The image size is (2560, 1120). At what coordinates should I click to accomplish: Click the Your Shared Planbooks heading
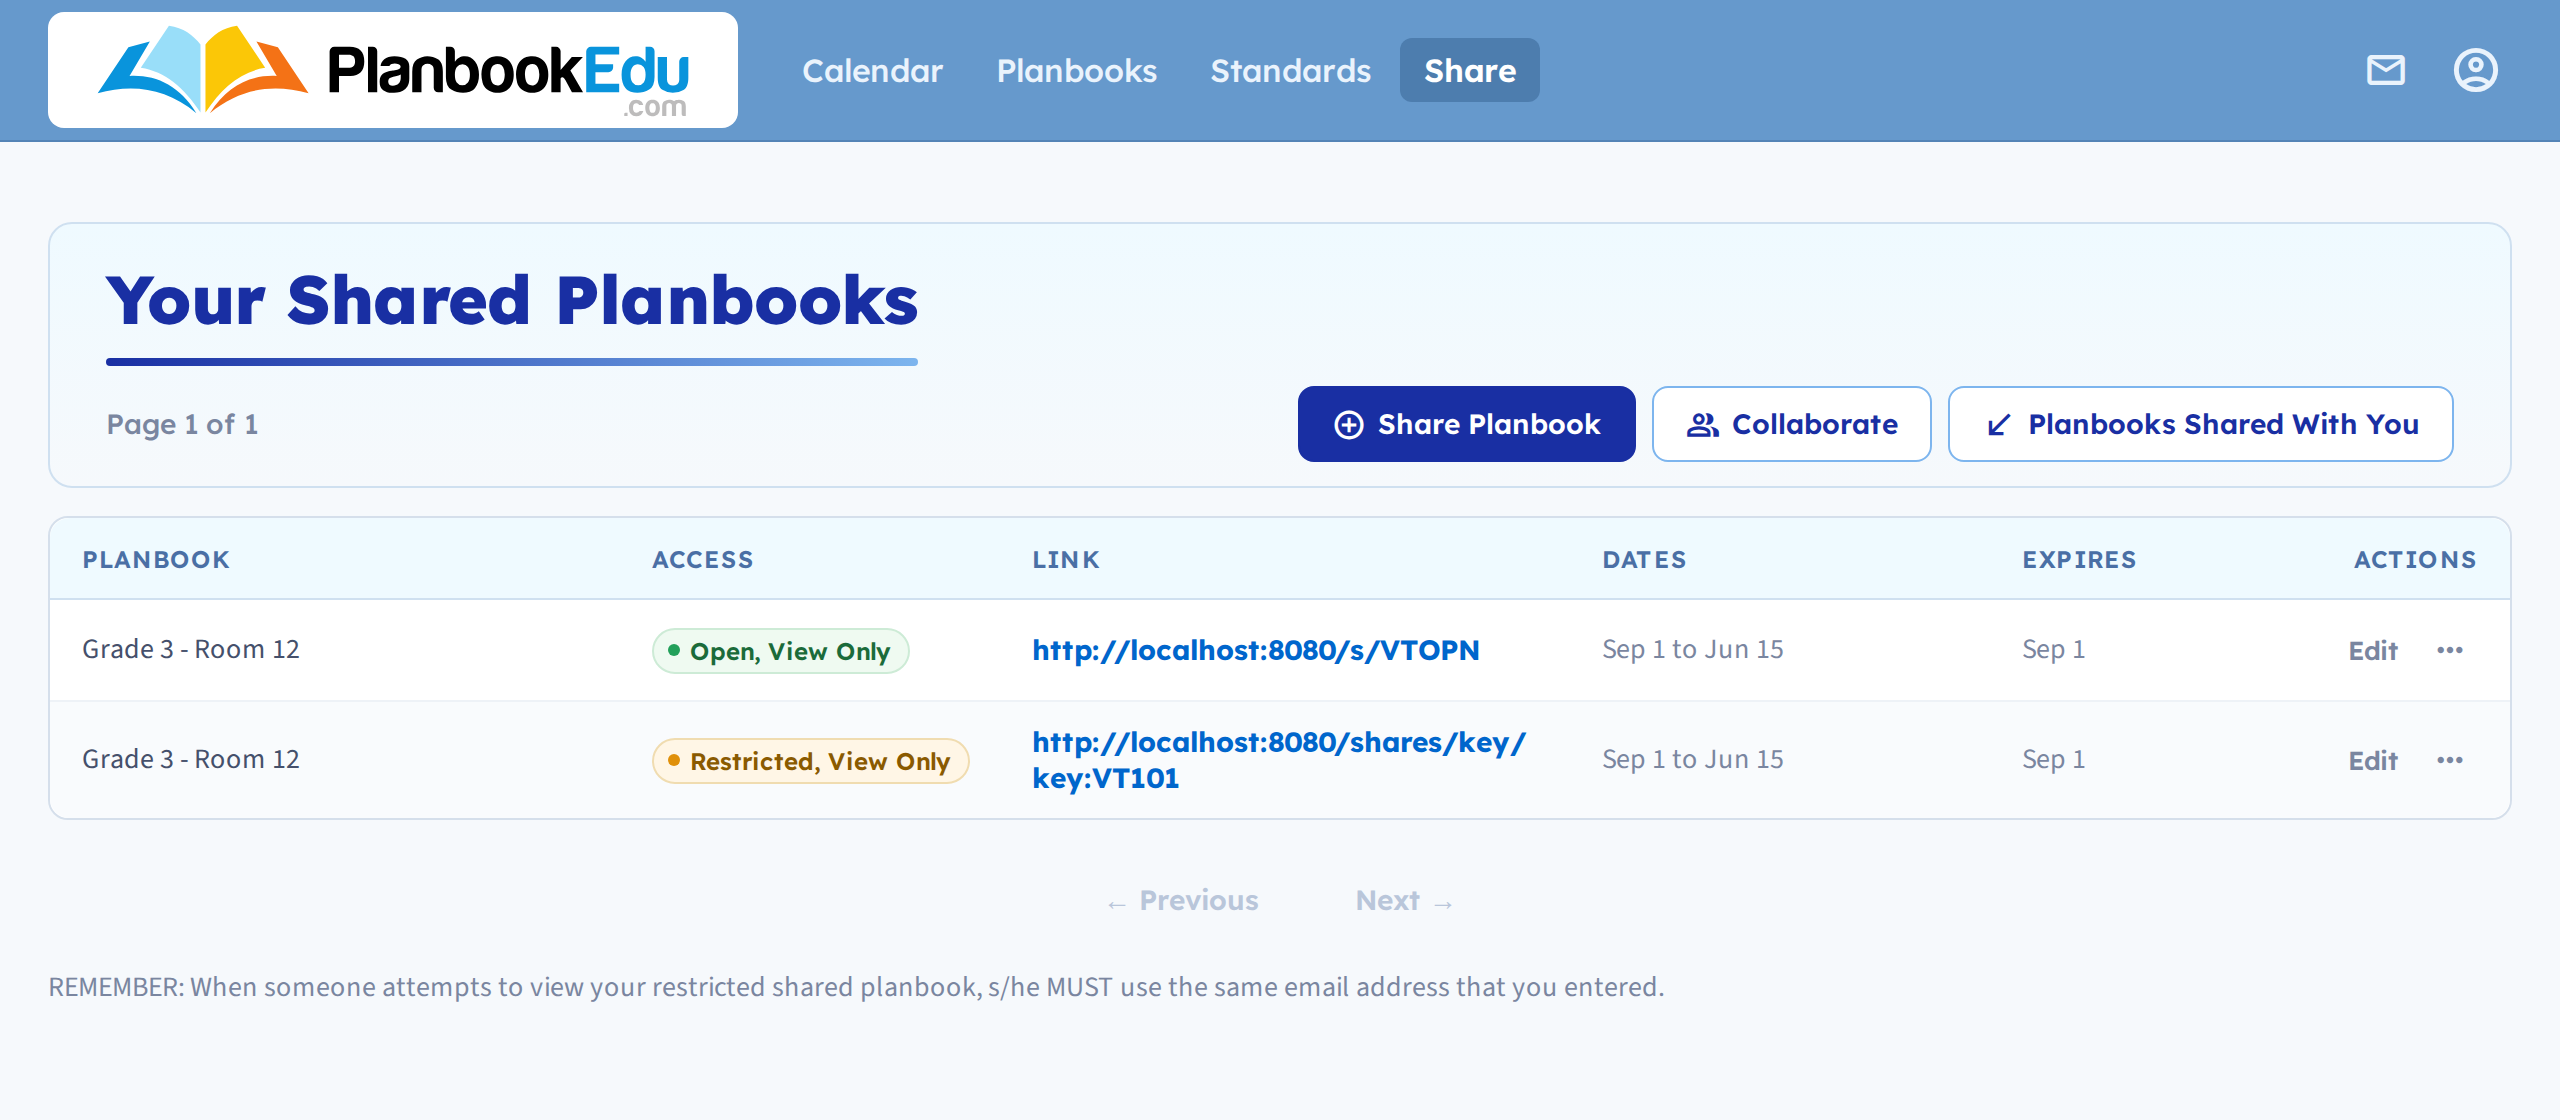pos(512,300)
